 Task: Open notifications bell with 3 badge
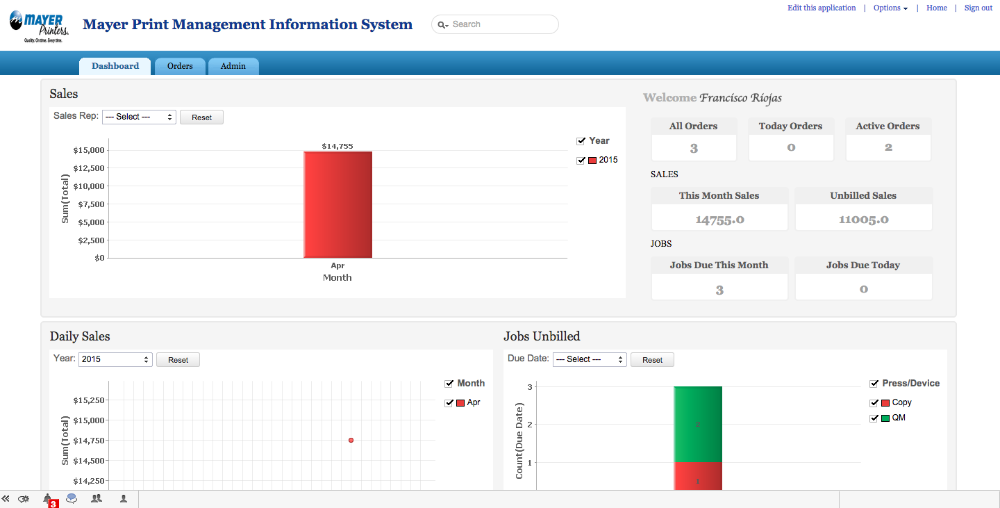point(47,498)
